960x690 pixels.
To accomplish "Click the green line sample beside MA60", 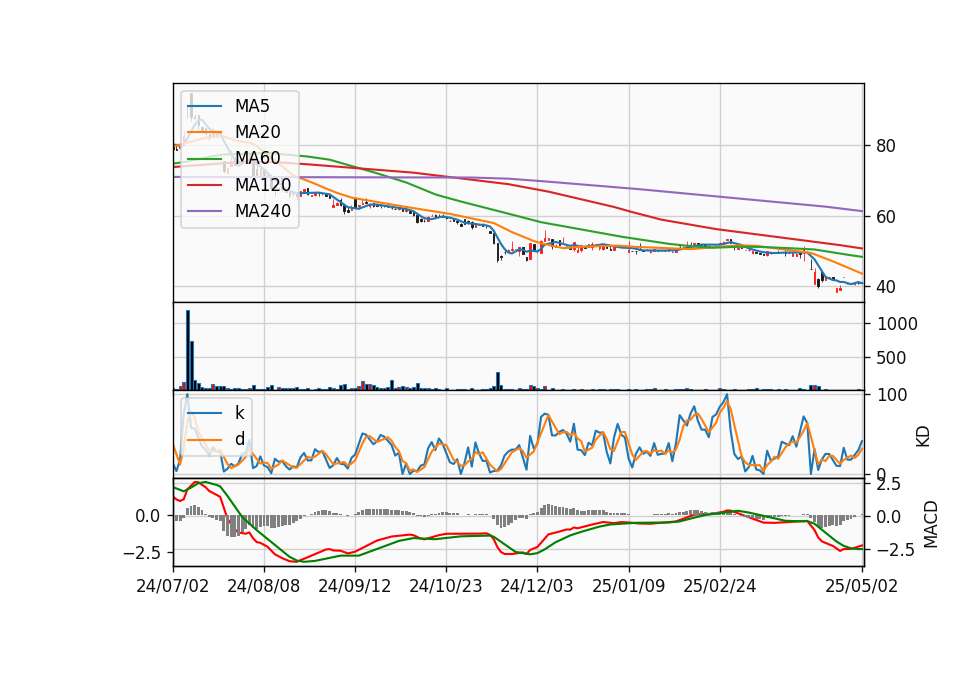I will 204,158.
